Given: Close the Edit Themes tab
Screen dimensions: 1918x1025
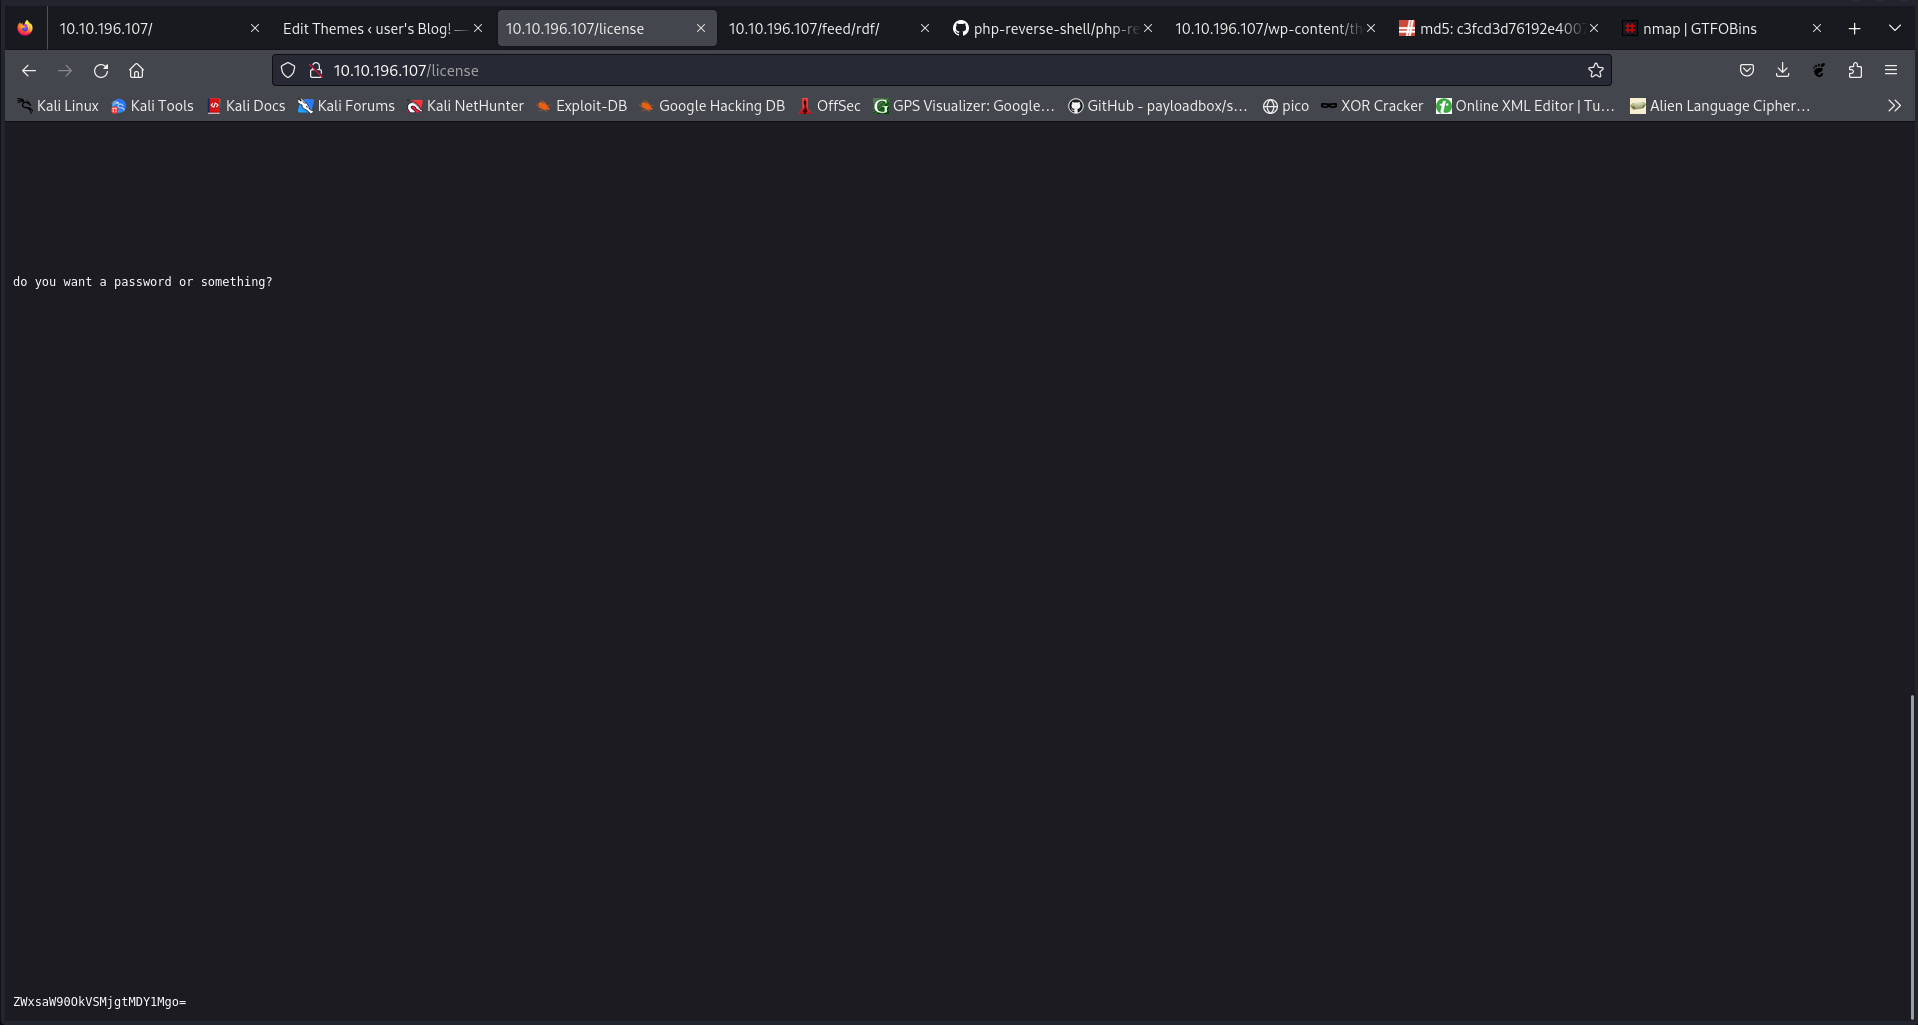Looking at the screenshot, I should click(478, 28).
